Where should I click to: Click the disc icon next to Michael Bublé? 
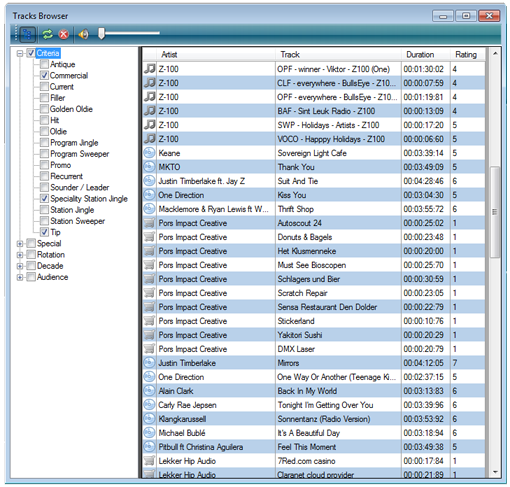point(149,433)
